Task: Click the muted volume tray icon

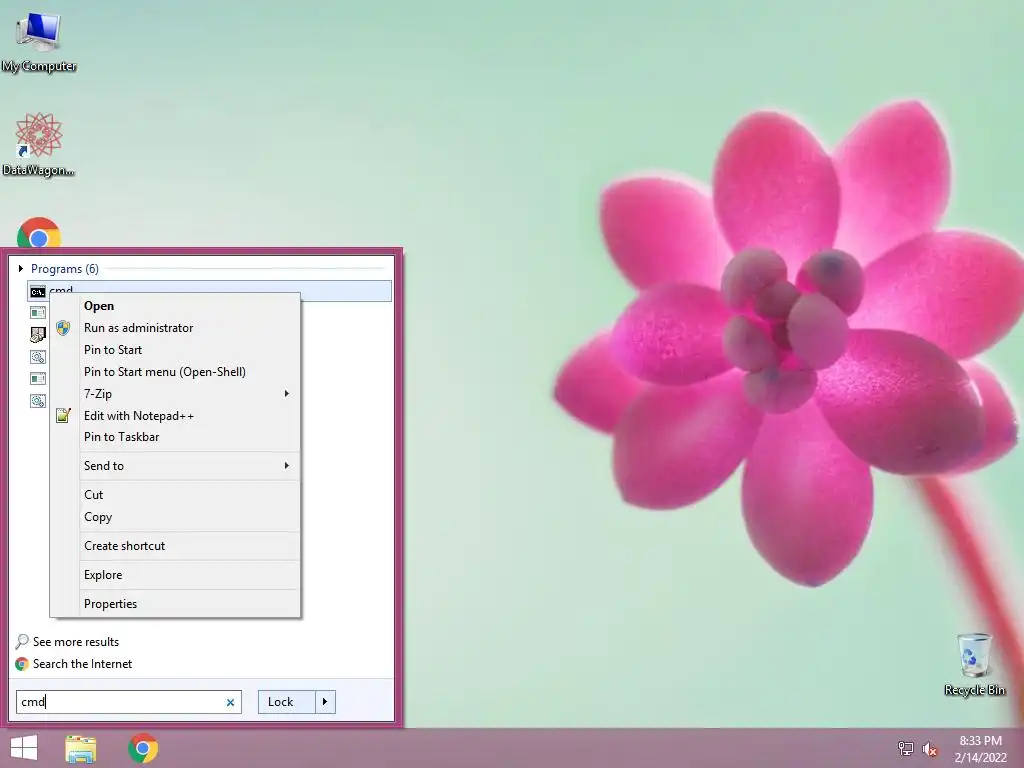Action: point(930,749)
